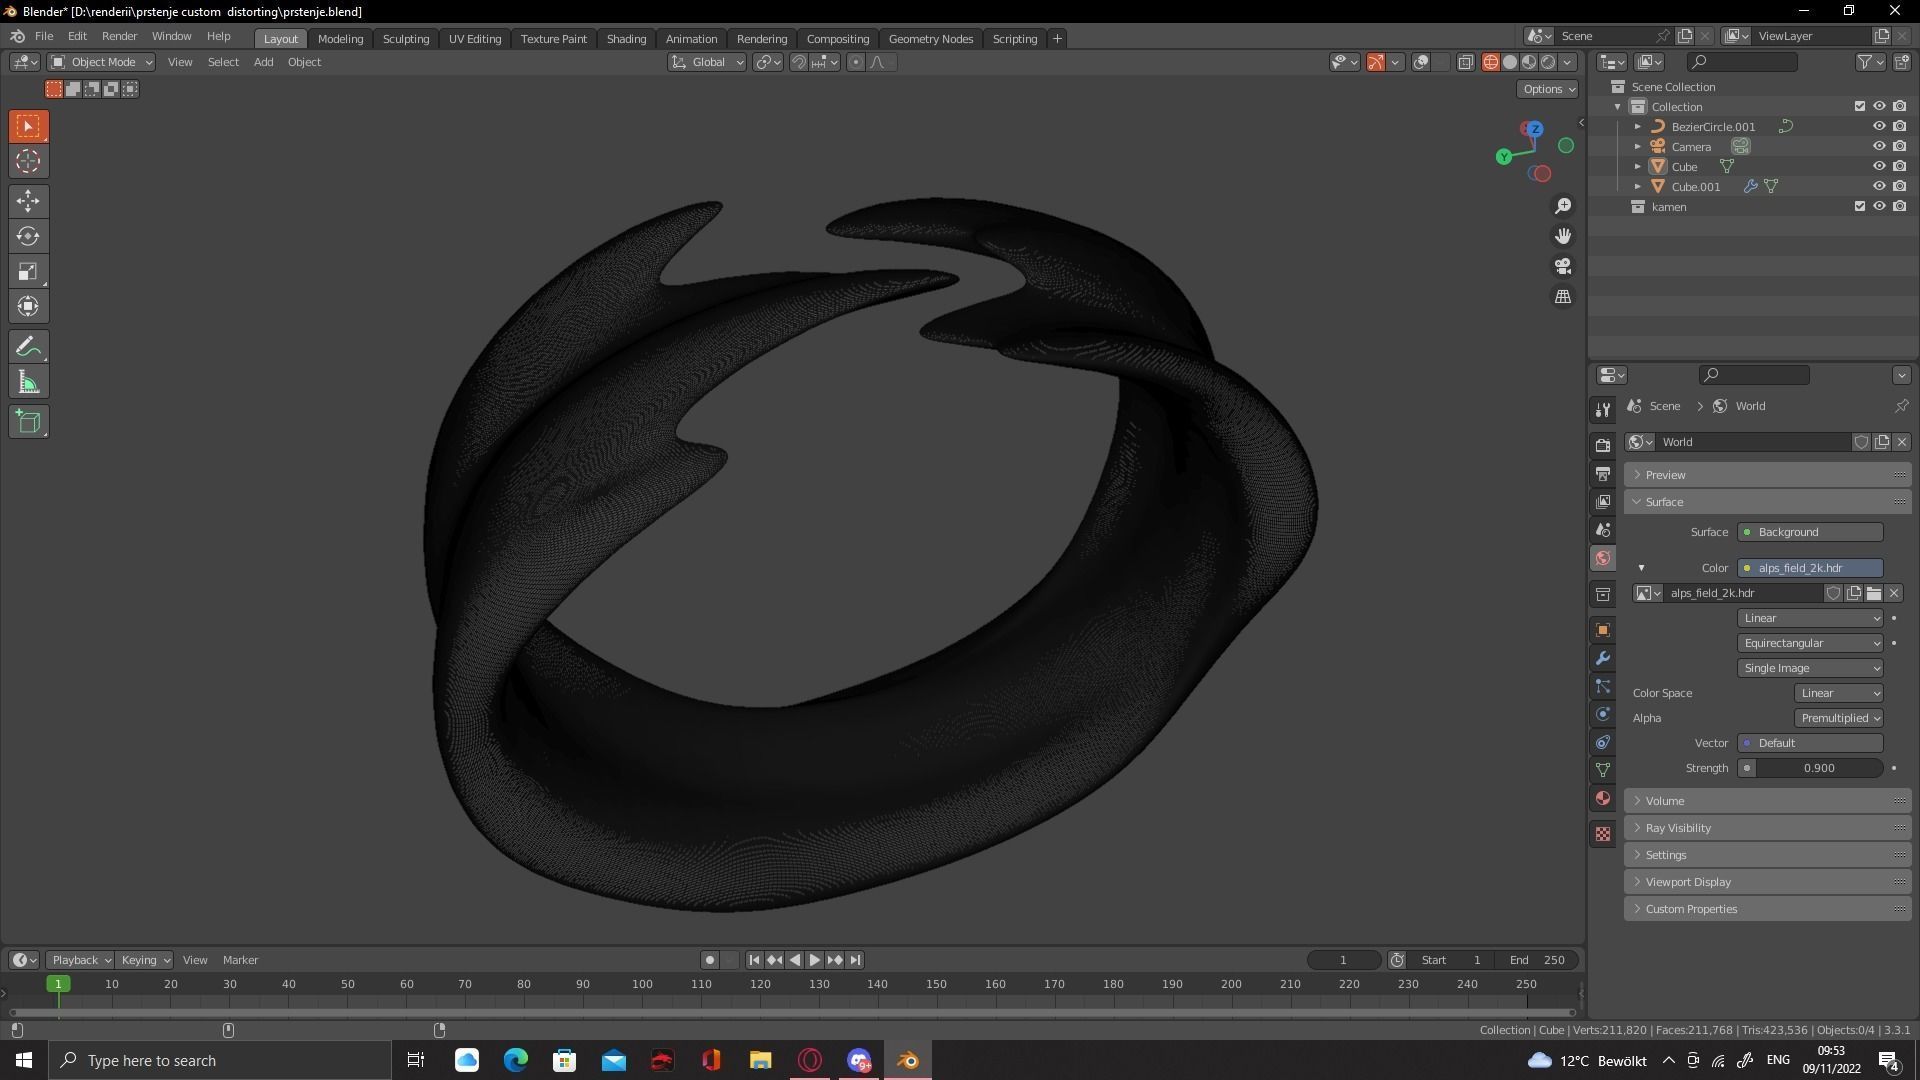Toggle Camera visibility eye icon

1879,147
